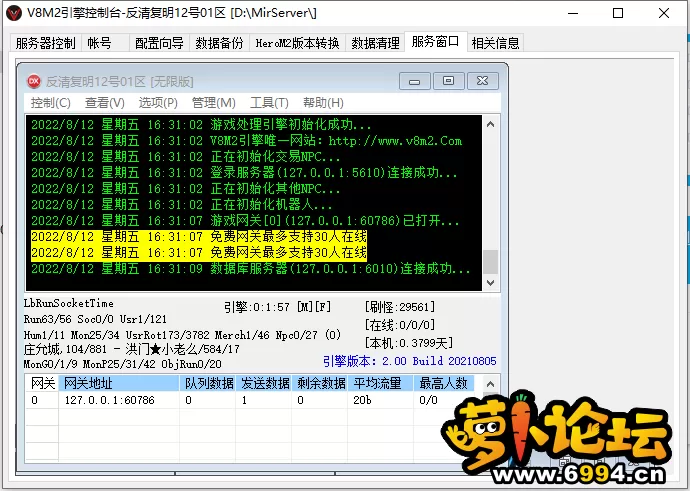The width and height of the screenshot is (690, 491).
Task: Open the 控制(C) menu
Action: (x=51, y=103)
